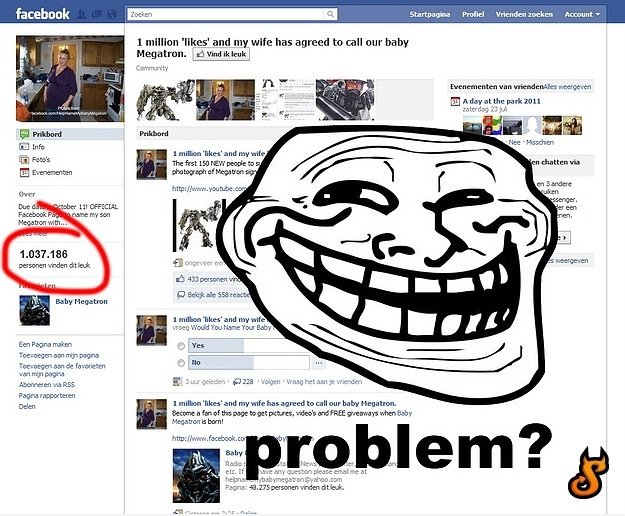Click the avatar of the poll post
The image size is (625, 516).
(x=151, y=330)
